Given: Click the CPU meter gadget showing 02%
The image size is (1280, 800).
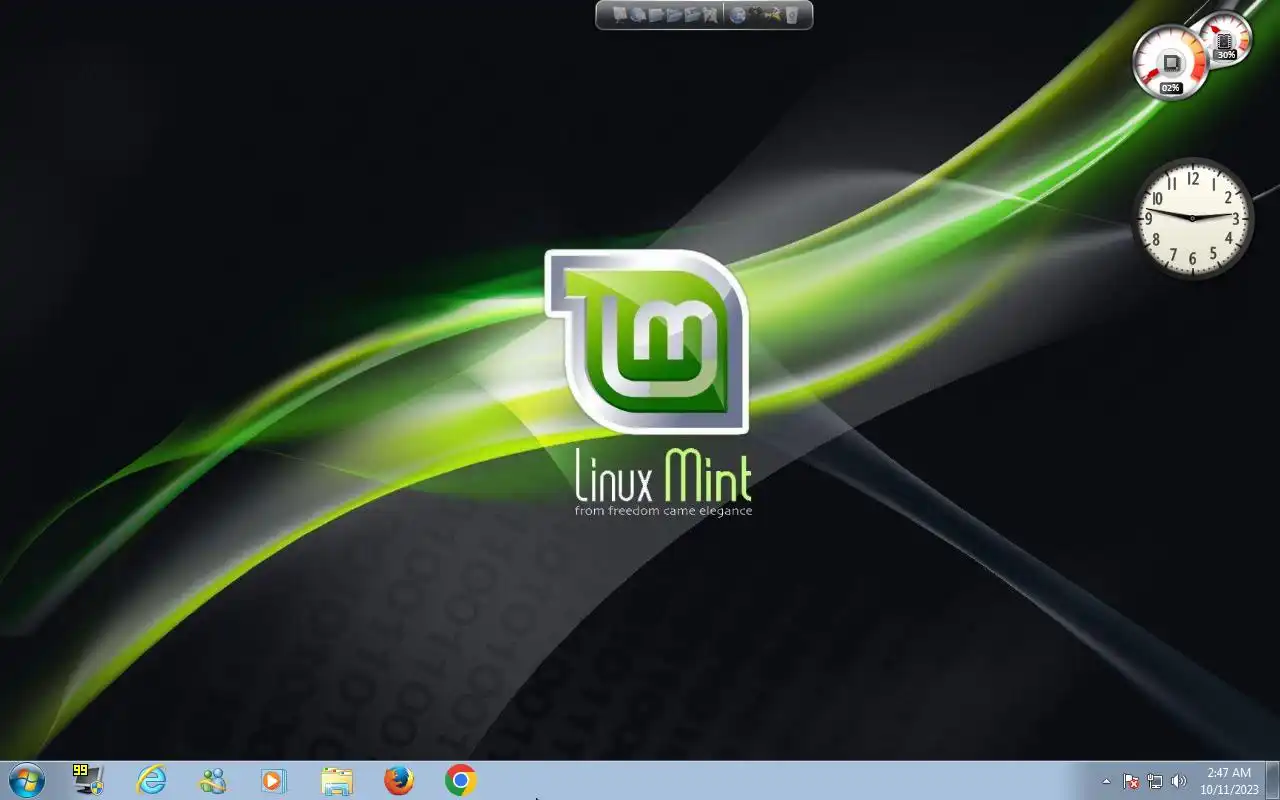Looking at the screenshot, I should click(1170, 62).
